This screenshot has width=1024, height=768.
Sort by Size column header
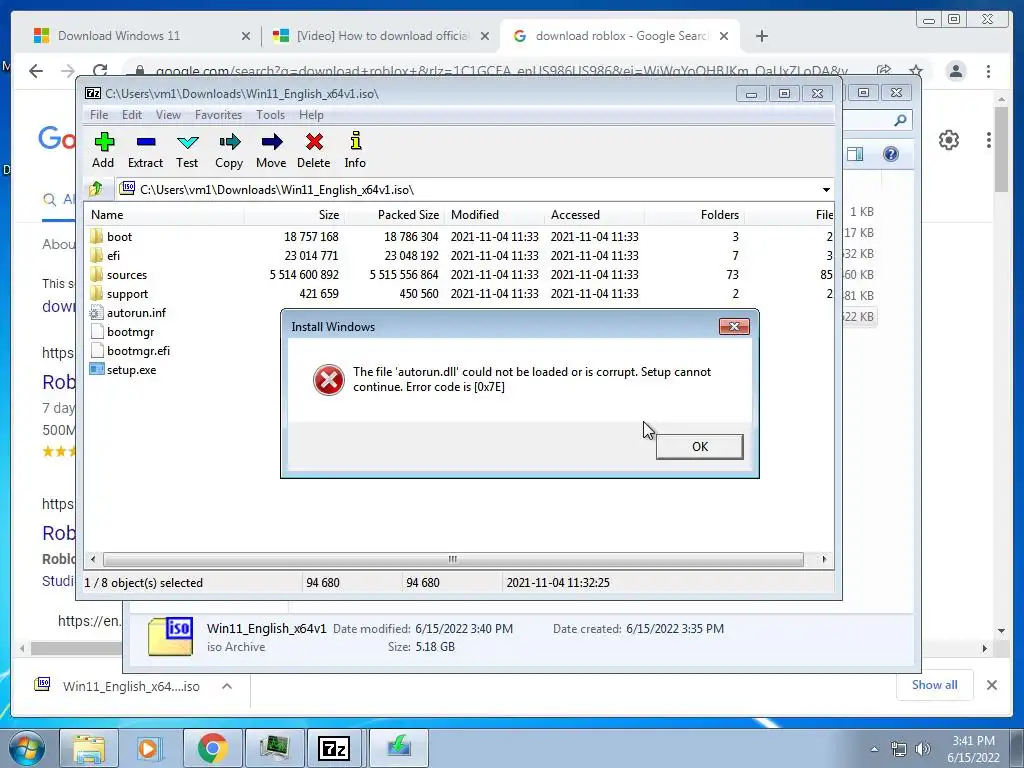click(295, 215)
